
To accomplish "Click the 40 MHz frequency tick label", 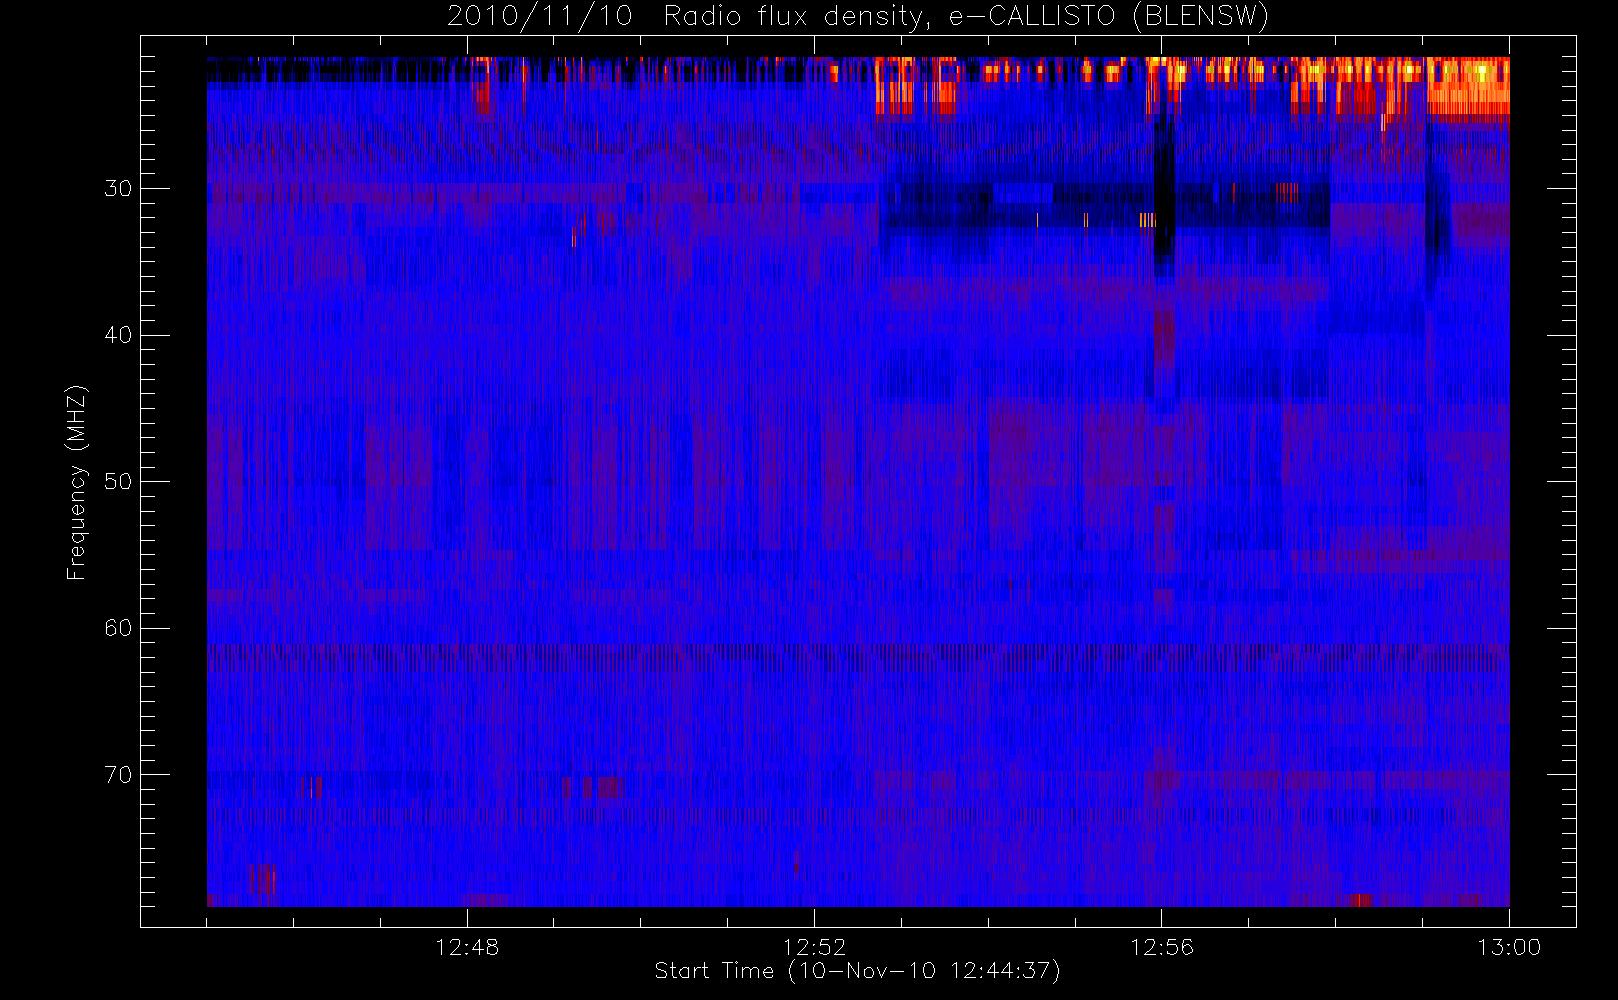I will tap(118, 335).
